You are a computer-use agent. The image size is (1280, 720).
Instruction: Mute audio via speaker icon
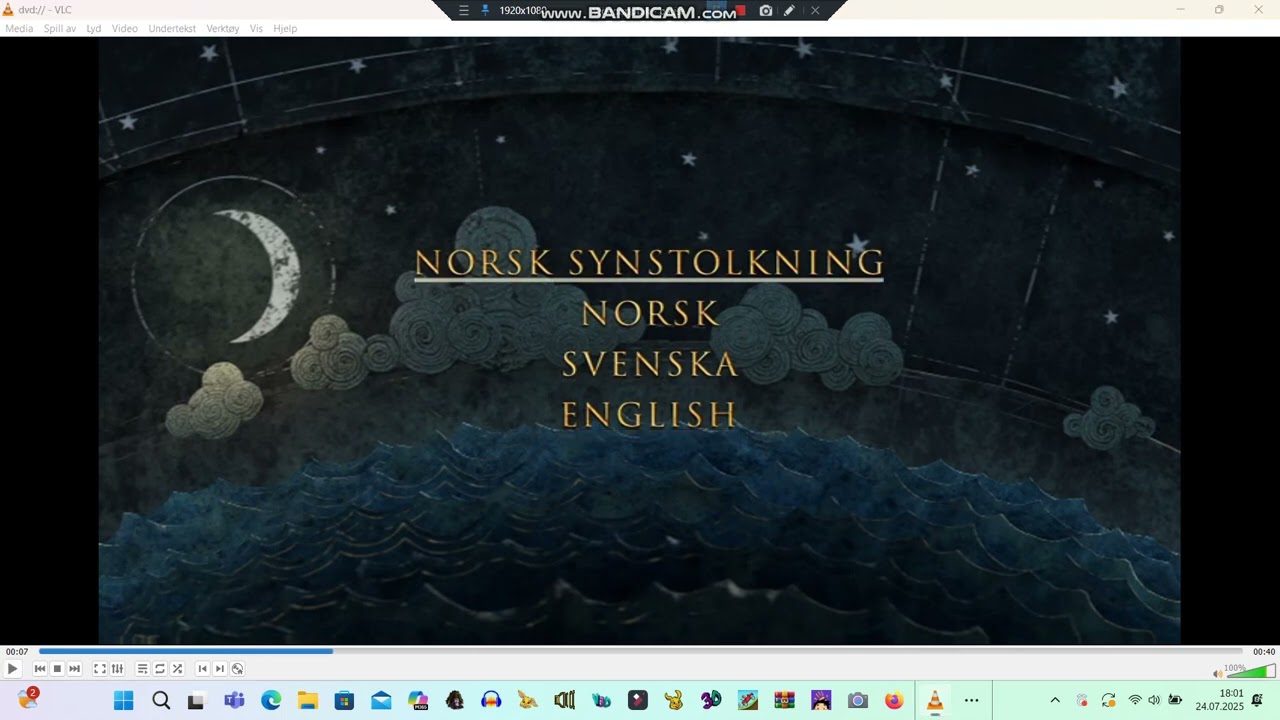coord(1217,673)
